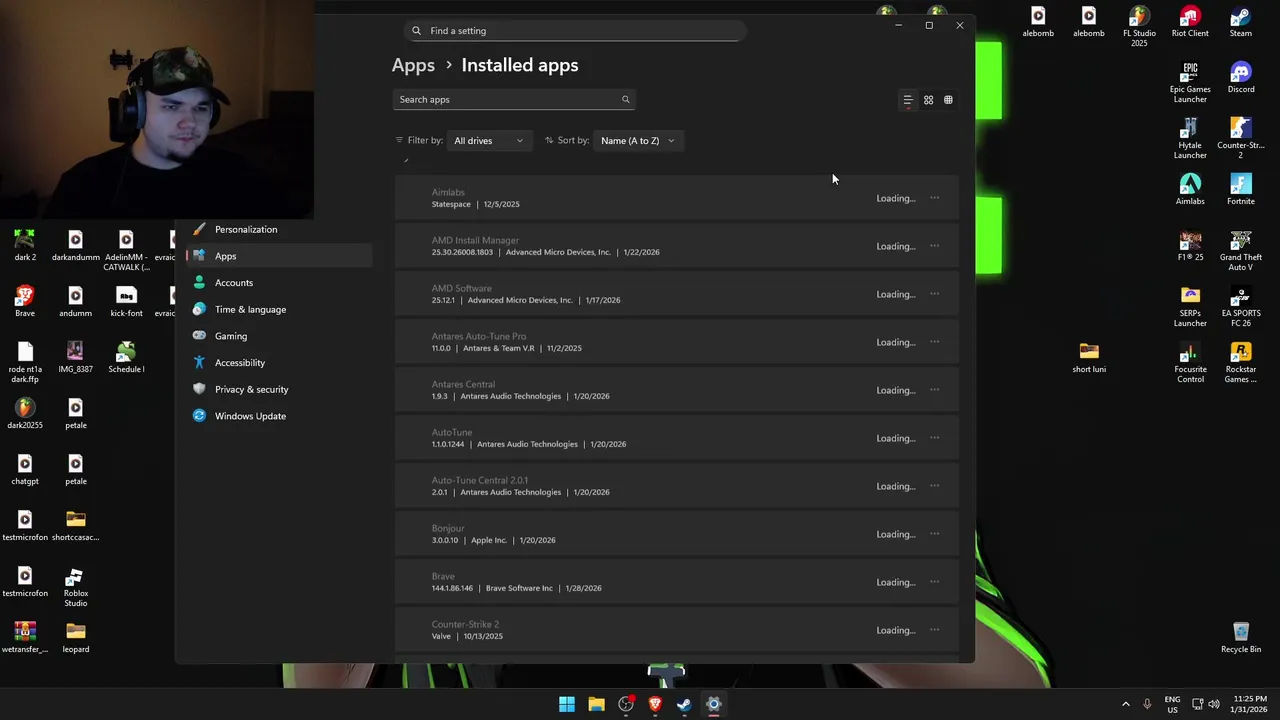1280x720 pixels.
Task: Select the Schedule I desktop icon
Action: [126, 358]
